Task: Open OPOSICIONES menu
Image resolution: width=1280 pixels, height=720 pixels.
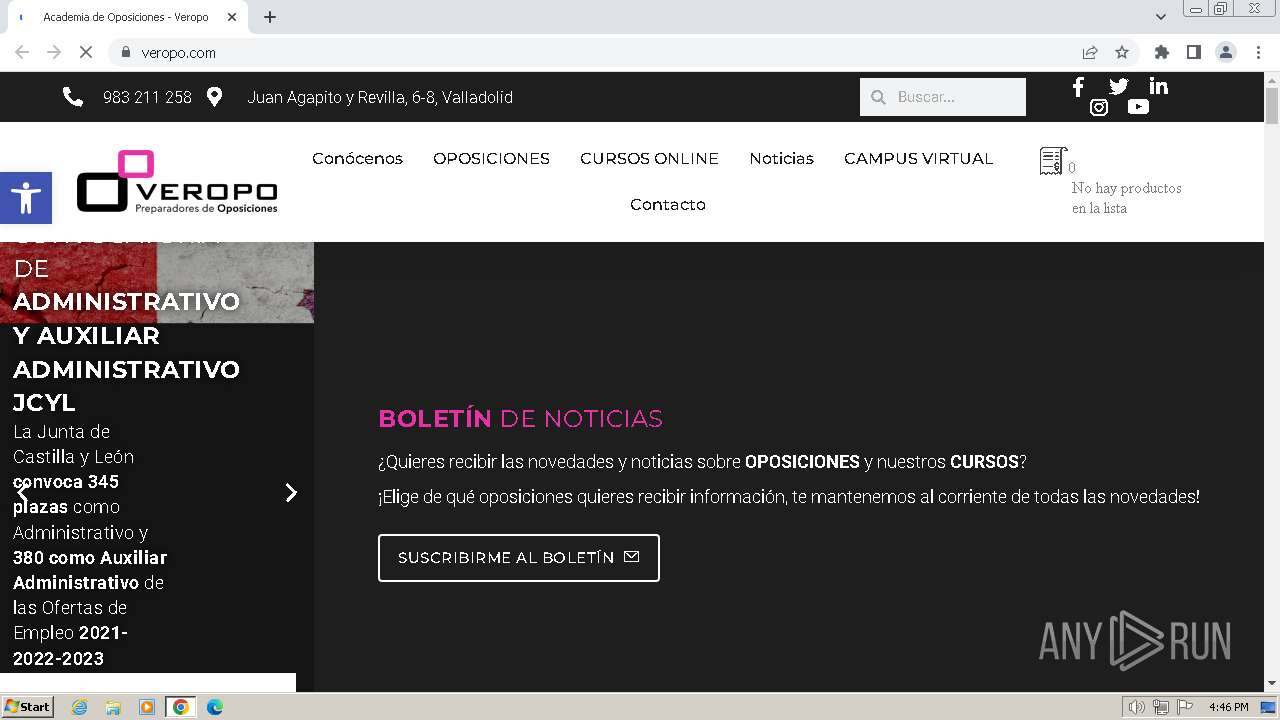Action: pos(491,158)
